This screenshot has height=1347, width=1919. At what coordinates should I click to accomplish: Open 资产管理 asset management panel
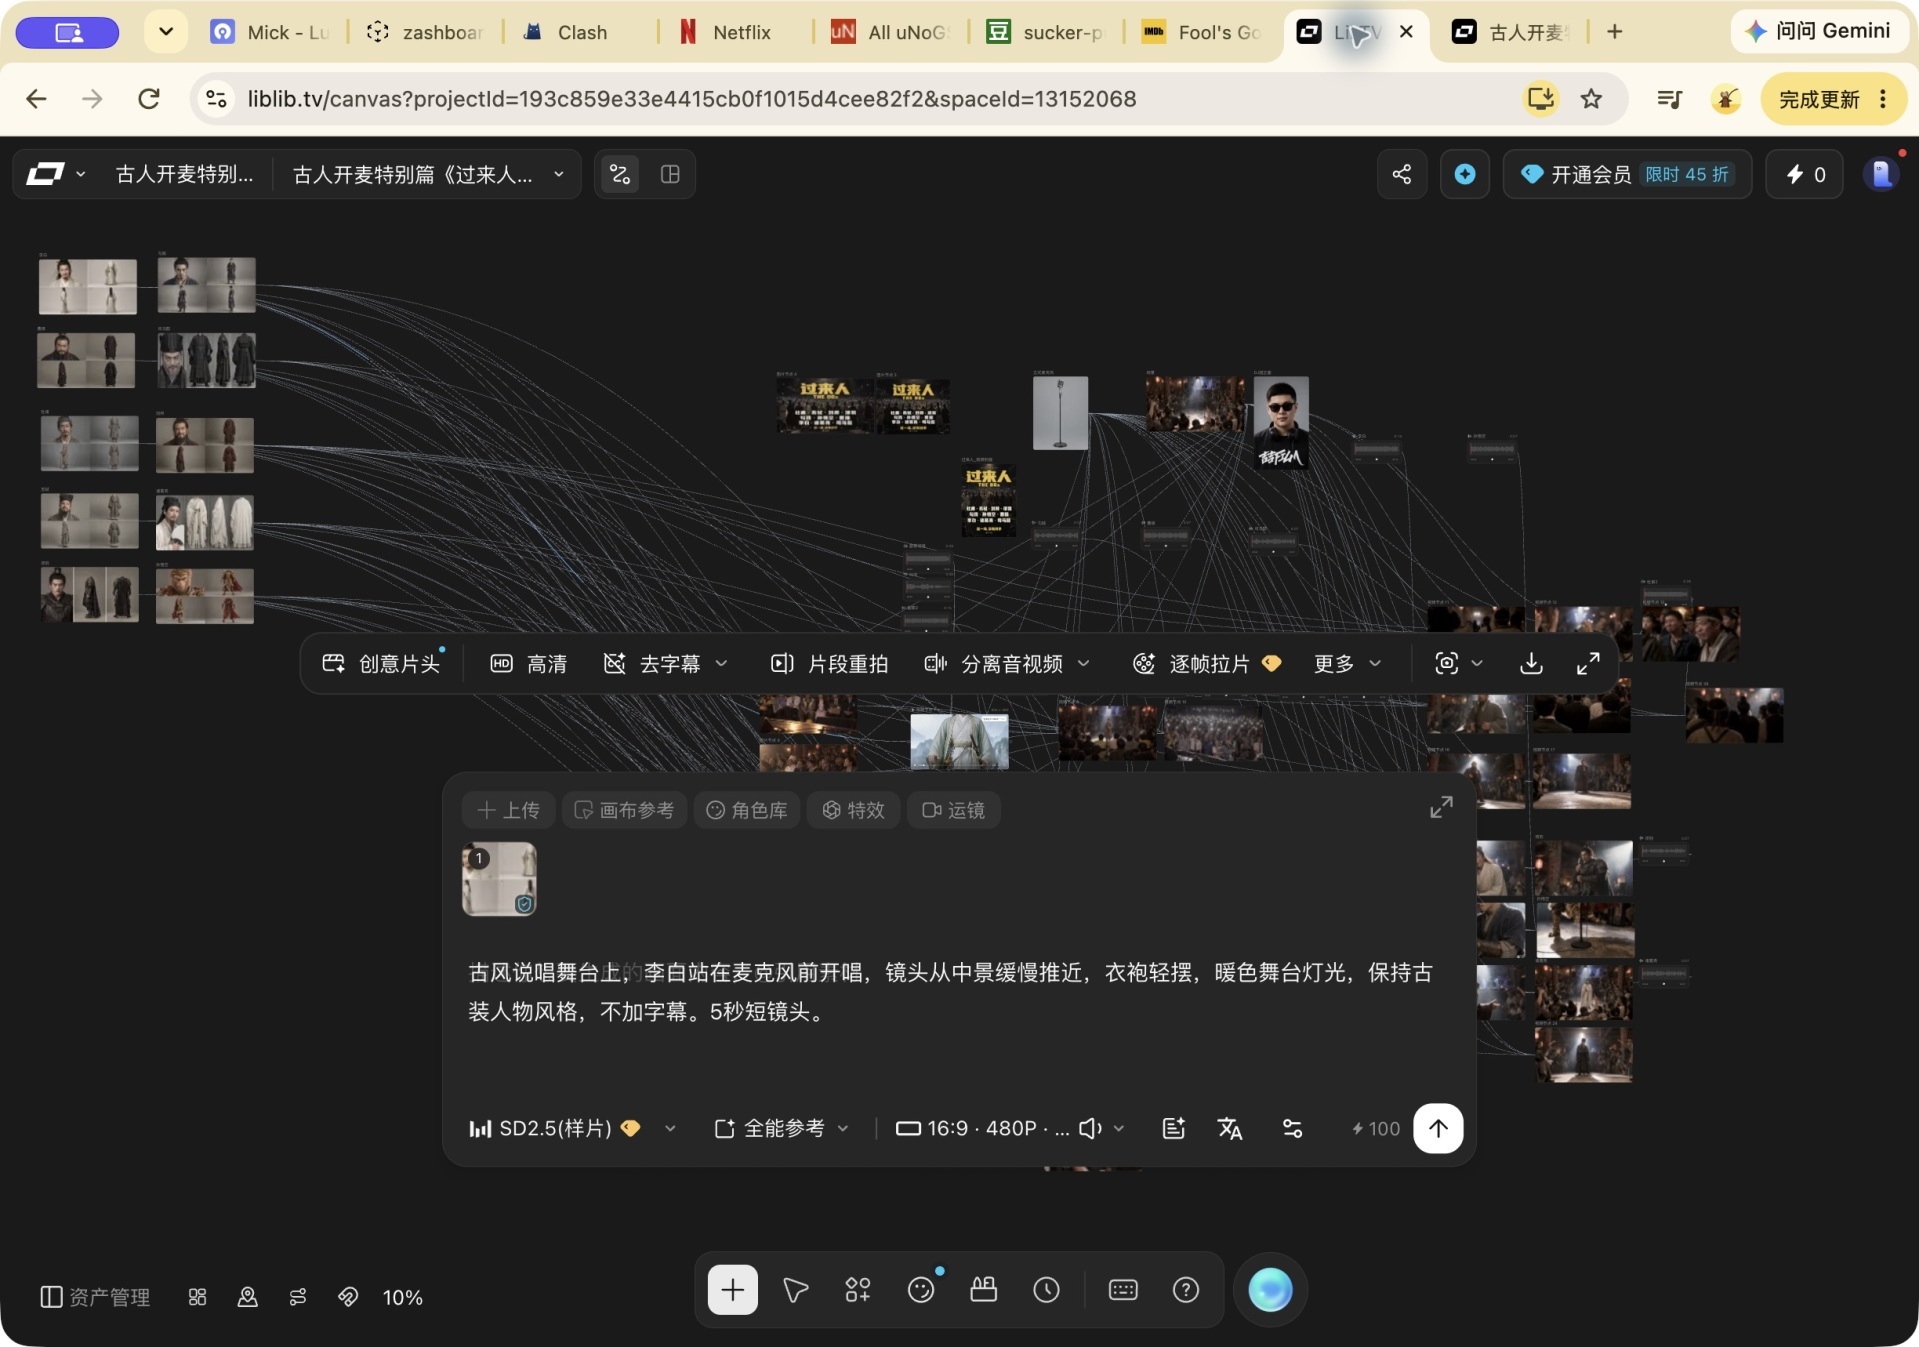coord(95,1297)
